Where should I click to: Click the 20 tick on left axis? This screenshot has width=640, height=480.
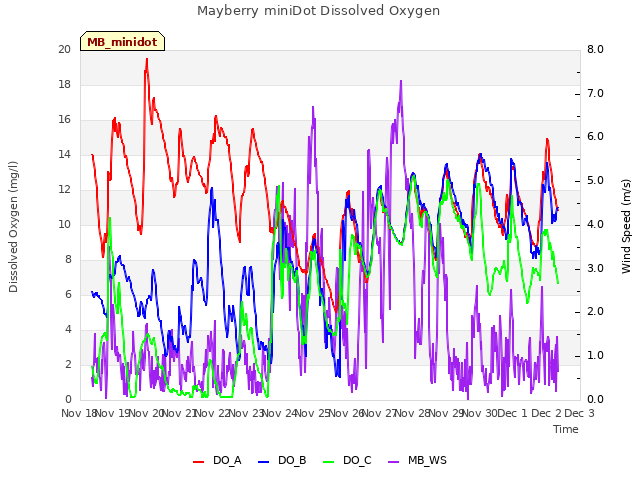(x=64, y=49)
